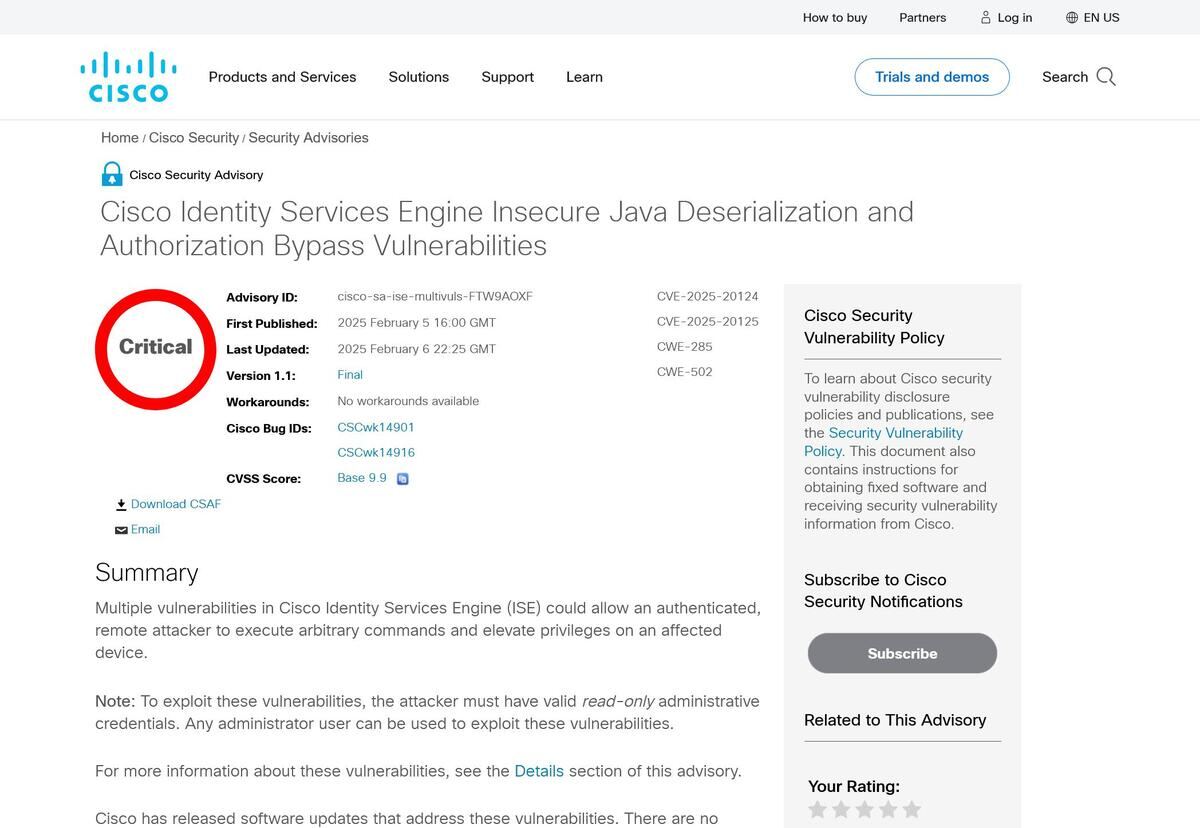Click the globe language icon
Viewport: 1200px width, 828px height.
click(1072, 17)
